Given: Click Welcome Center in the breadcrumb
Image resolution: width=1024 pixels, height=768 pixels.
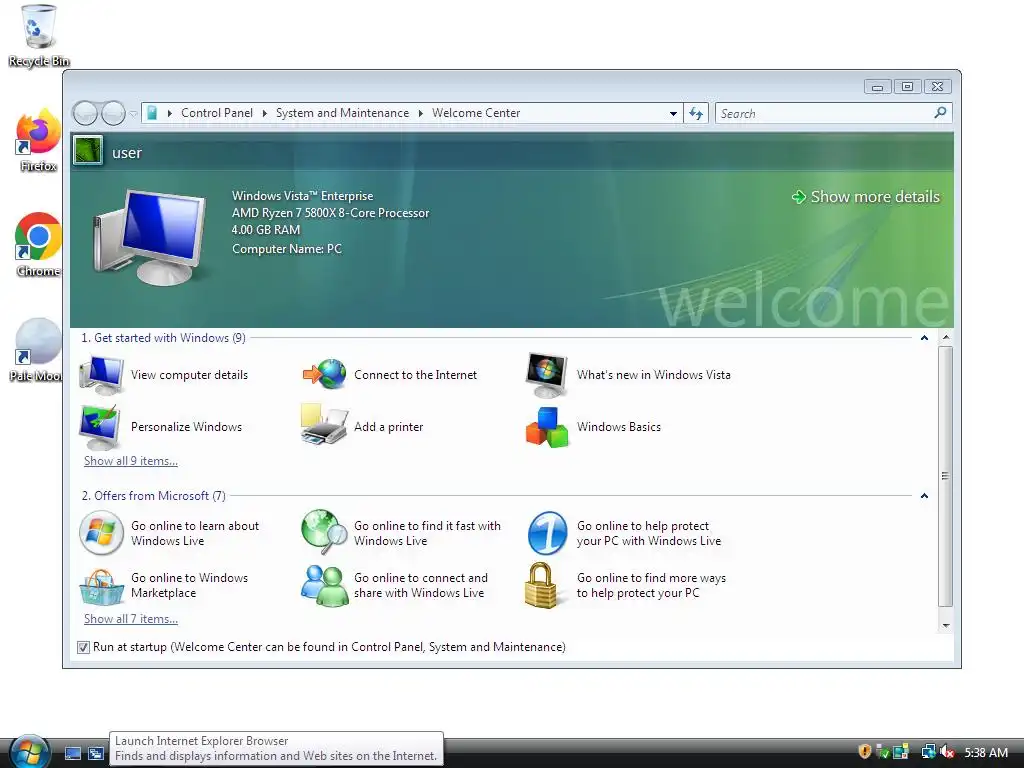Looking at the screenshot, I should [x=476, y=113].
